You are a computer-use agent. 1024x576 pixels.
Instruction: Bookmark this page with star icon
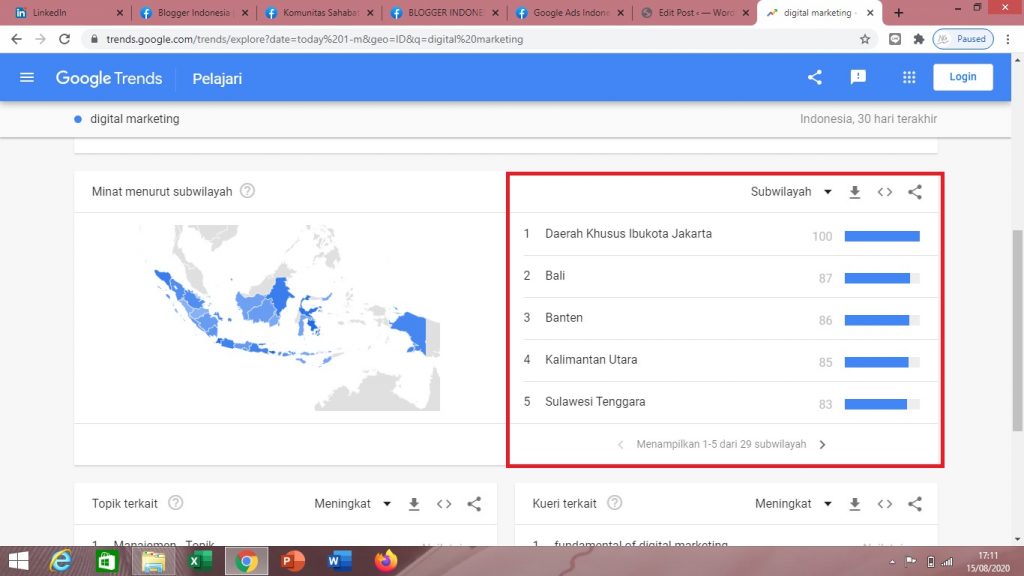[x=865, y=39]
